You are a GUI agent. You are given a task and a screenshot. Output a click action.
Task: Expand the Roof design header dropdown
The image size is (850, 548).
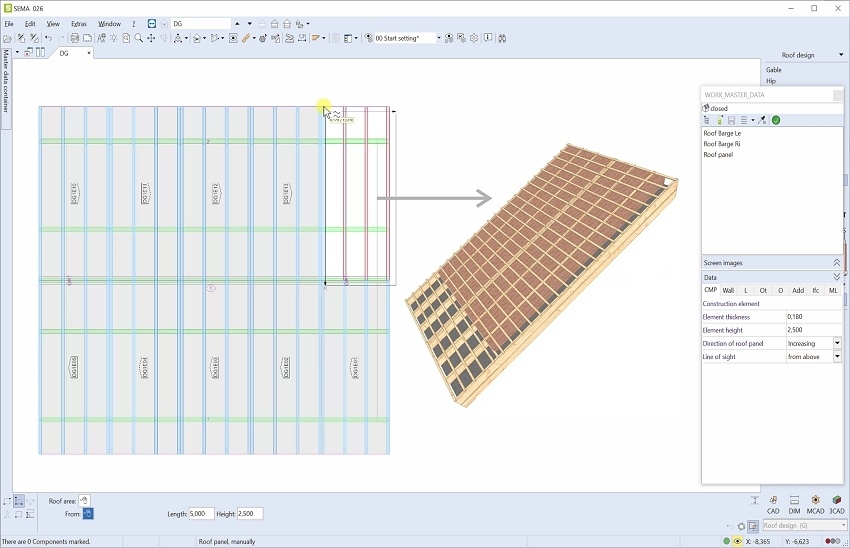point(841,55)
